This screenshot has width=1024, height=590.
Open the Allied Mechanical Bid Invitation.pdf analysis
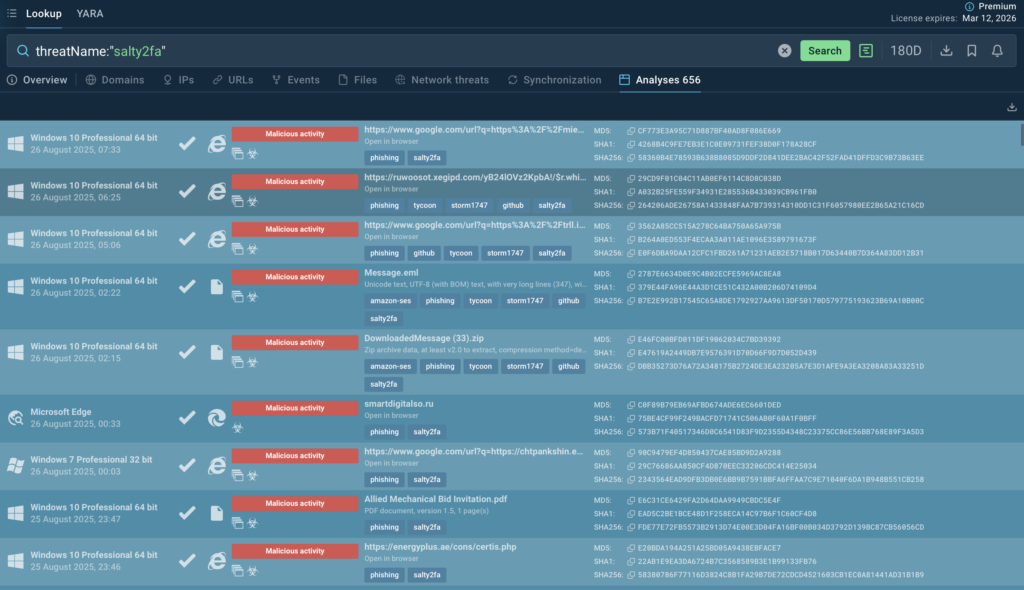(x=435, y=499)
